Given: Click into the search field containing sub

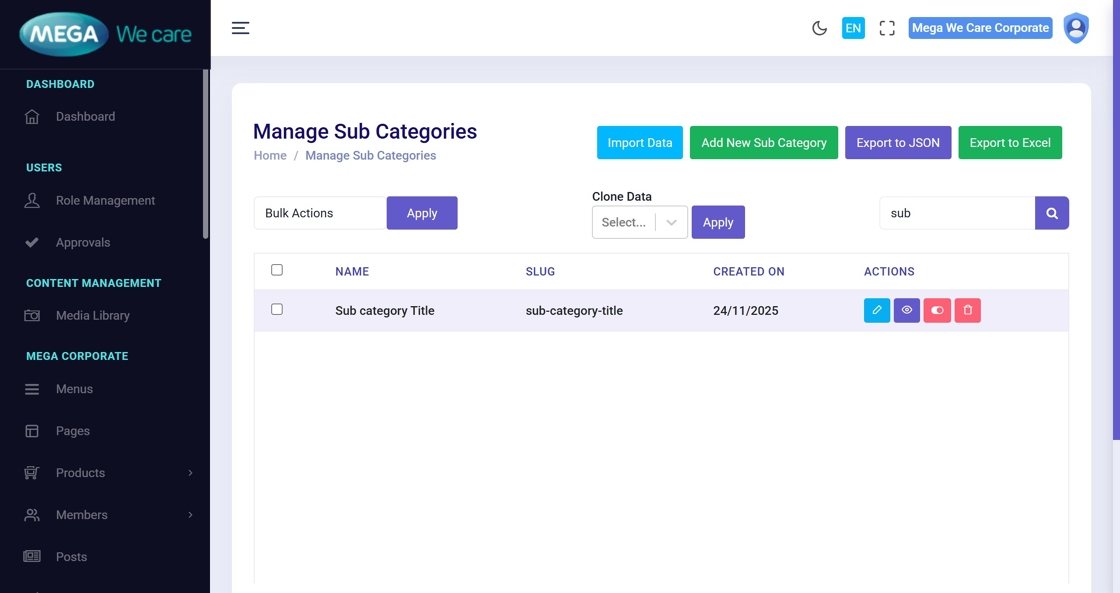Looking at the screenshot, I should click(x=956, y=213).
